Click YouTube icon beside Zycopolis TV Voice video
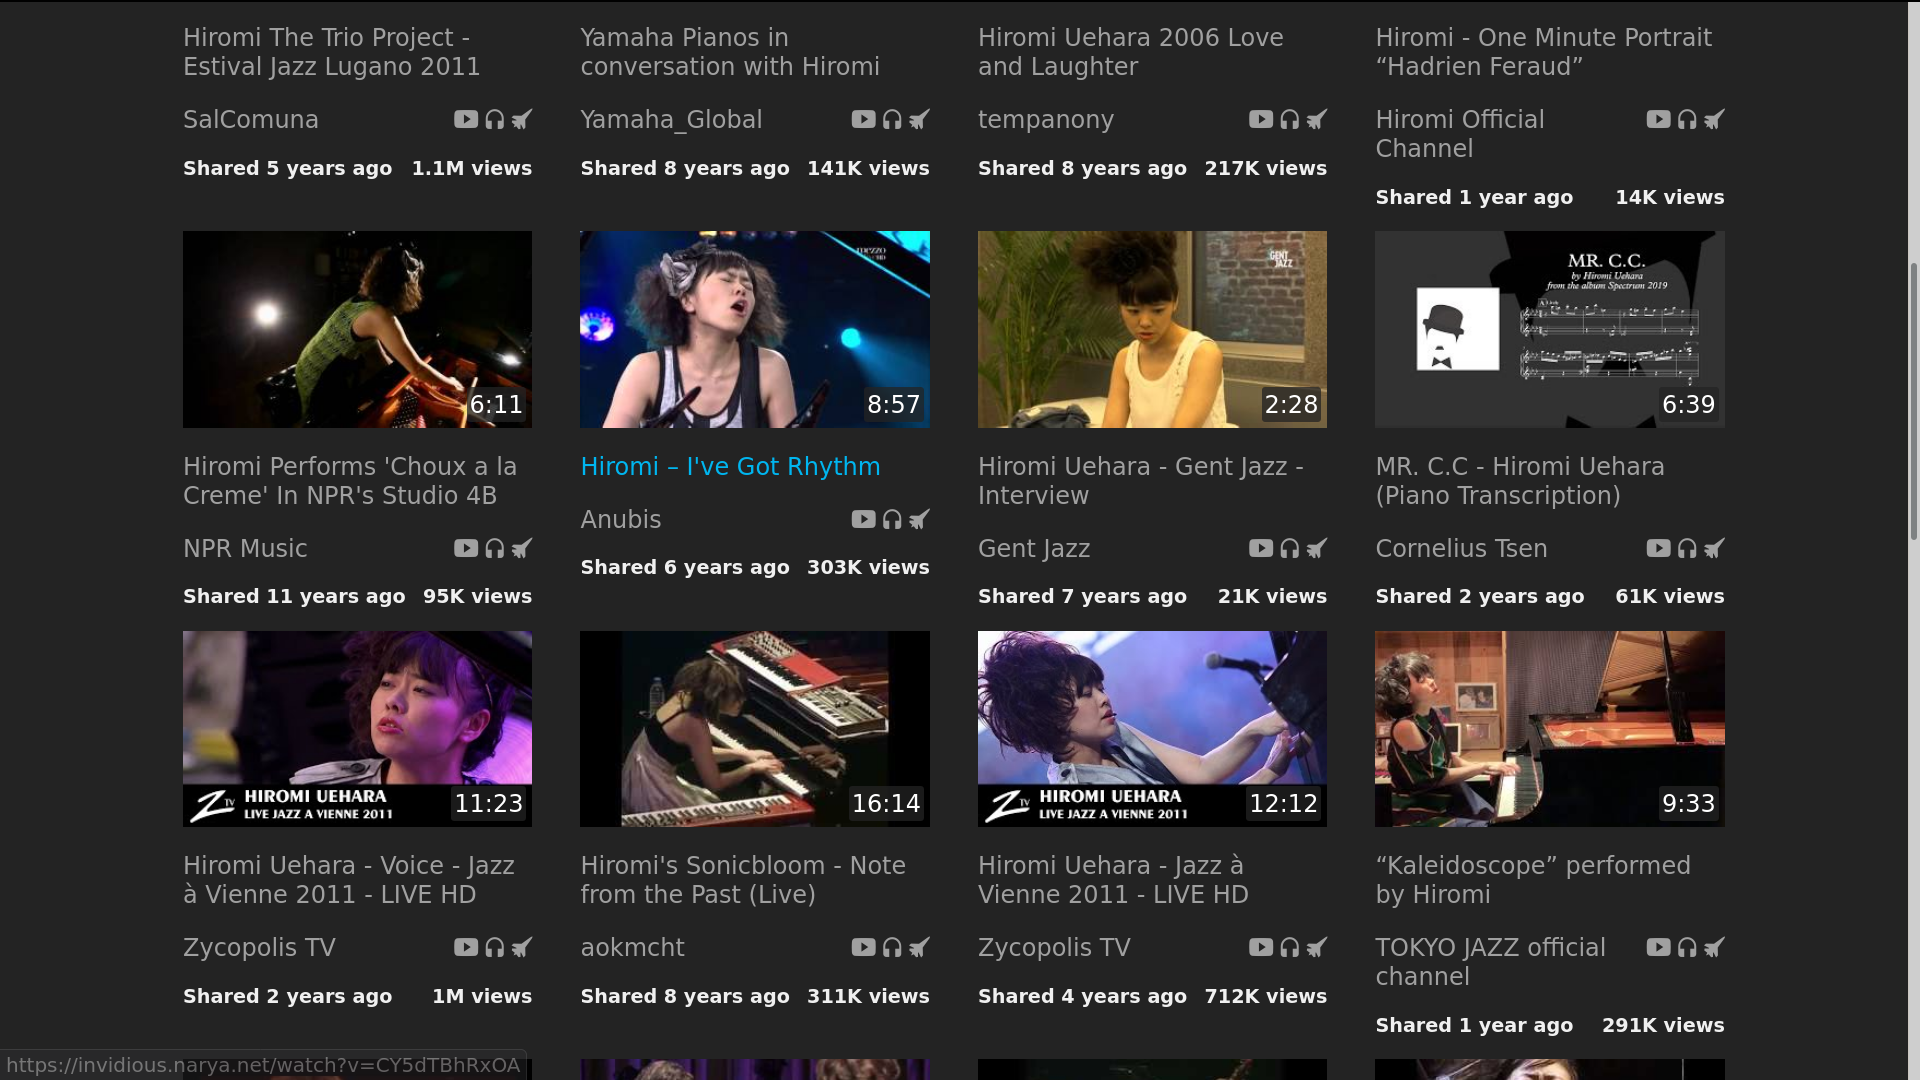The image size is (1920, 1080). click(466, 948)
